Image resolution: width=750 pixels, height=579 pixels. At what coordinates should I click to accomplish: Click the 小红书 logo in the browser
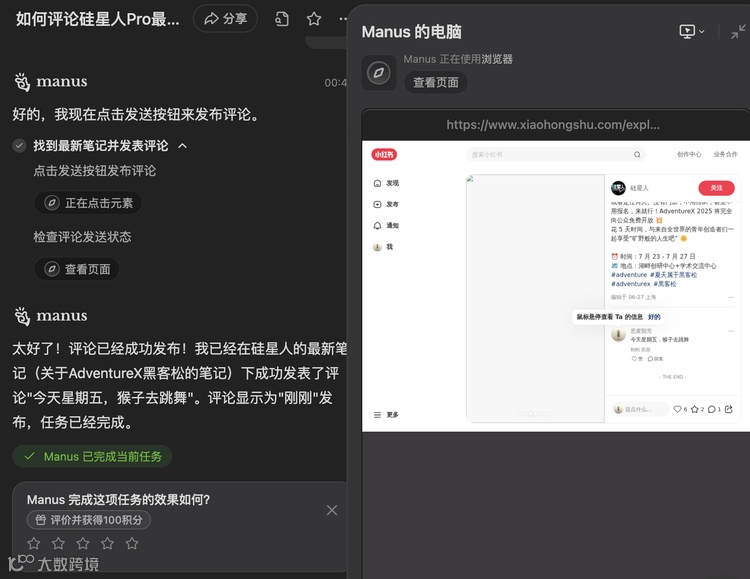(384, 154)
